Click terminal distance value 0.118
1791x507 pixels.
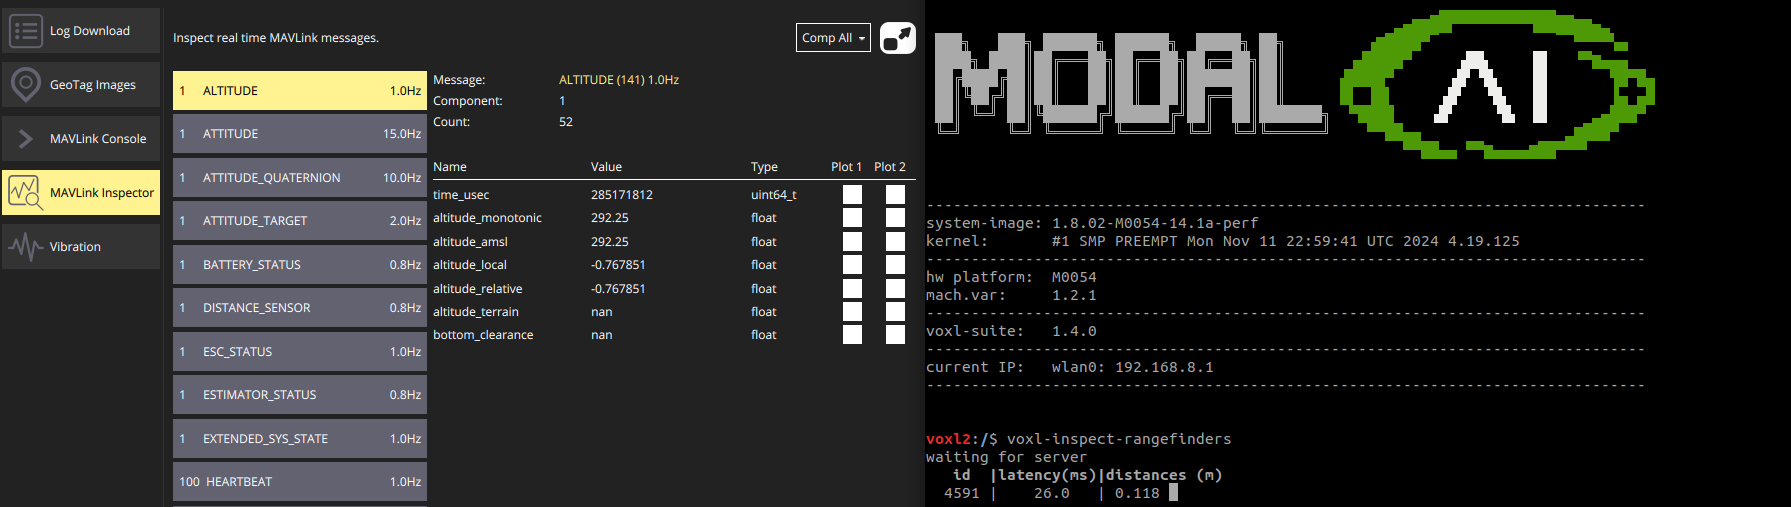point(1137,493)
